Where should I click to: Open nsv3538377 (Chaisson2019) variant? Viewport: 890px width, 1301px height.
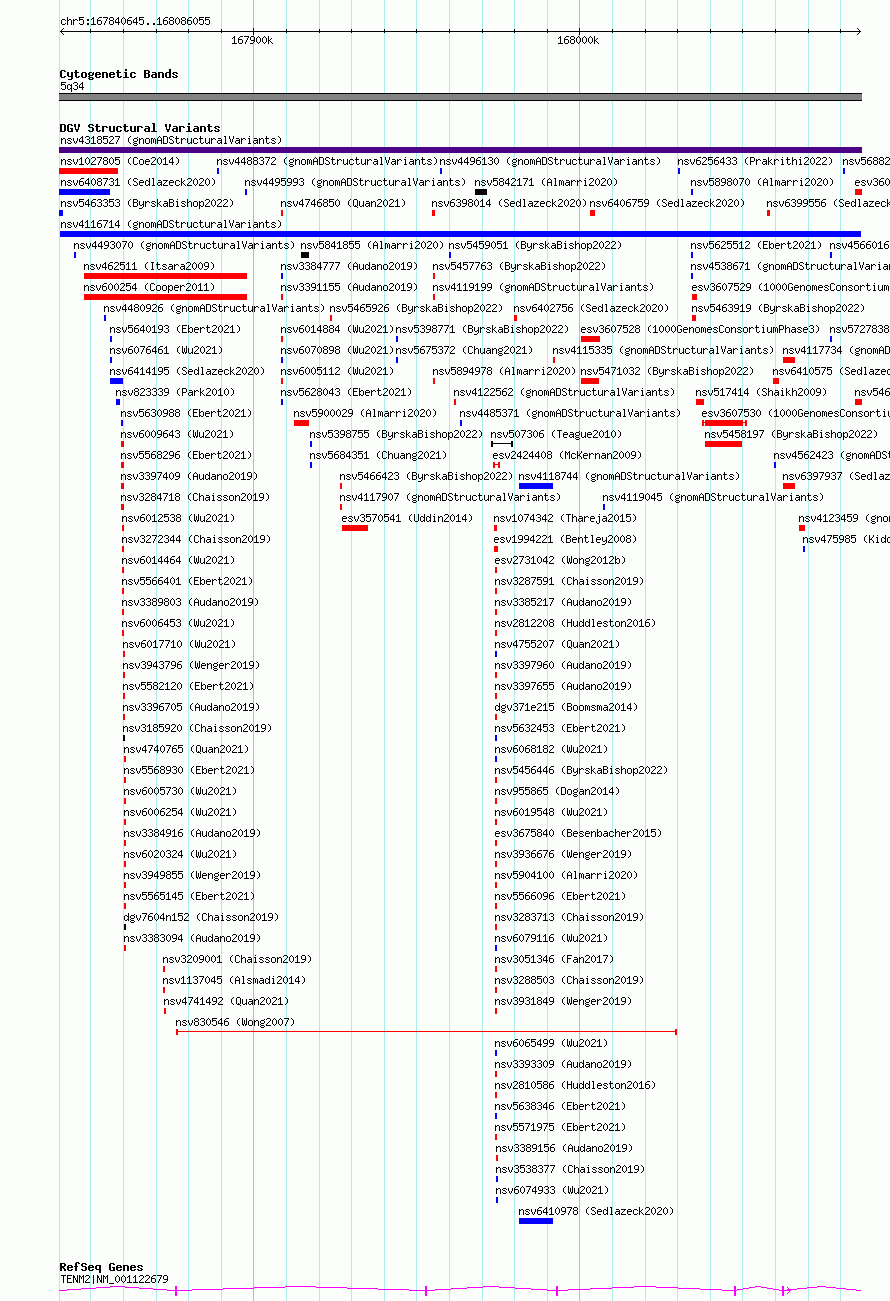[570, 1169]
